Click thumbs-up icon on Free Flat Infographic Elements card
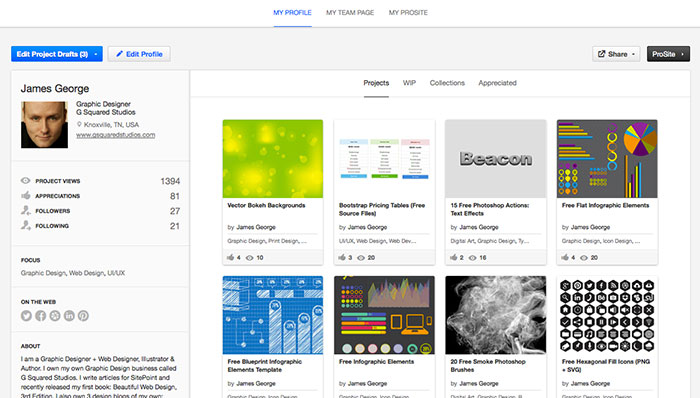Screen dimensions: 700x398 point(565,257)
